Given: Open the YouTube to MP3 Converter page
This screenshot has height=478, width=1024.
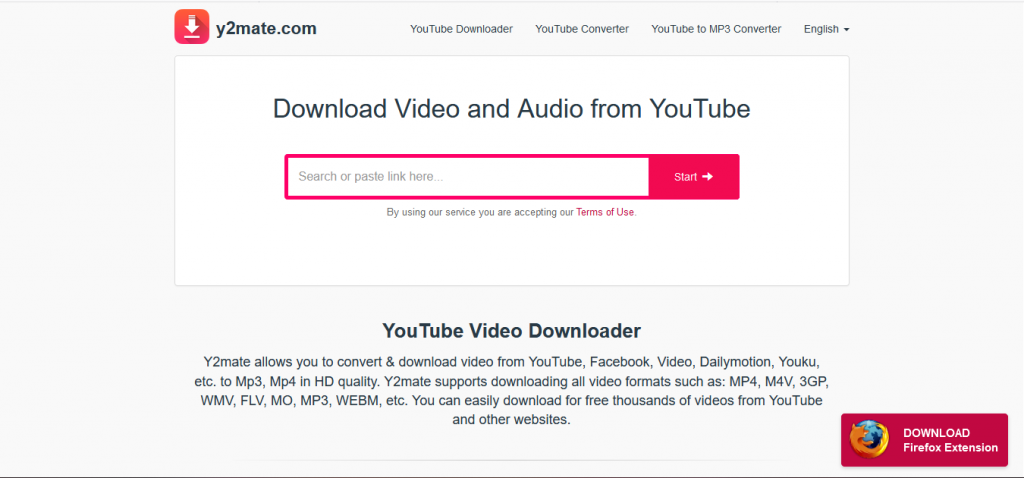Looking at the screenshot, I should coord(716,29).
